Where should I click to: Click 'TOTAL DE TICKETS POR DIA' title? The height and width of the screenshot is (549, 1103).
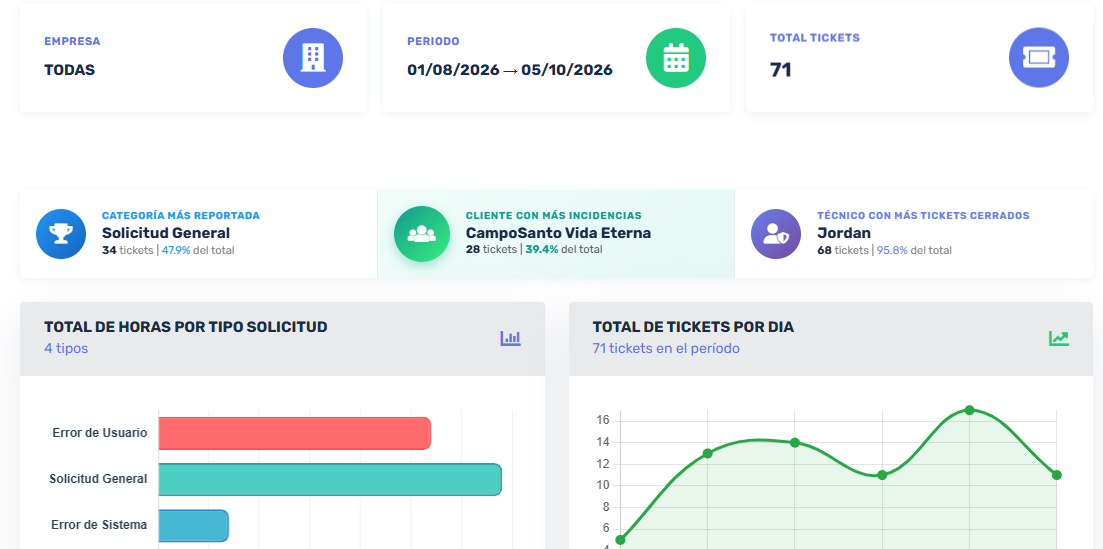tap(694, 327)
